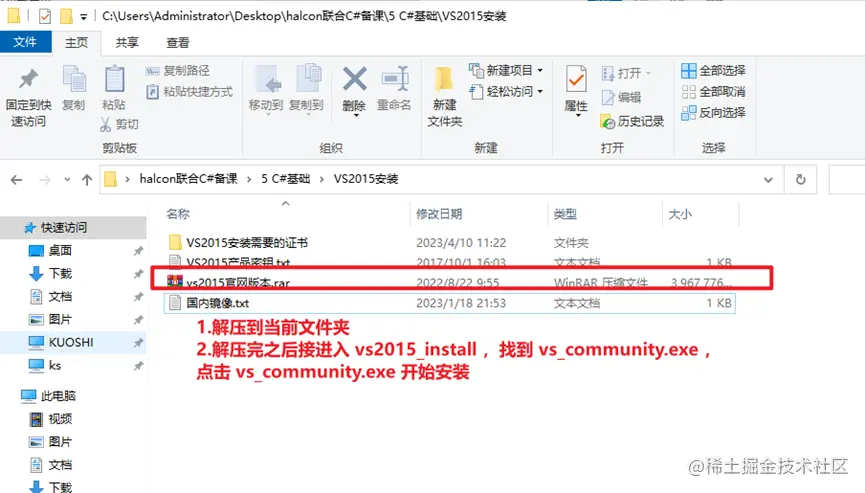The height and width of the screenshot is (493, 865).
Task: Select ks in navigation pane
Action: 54,366
